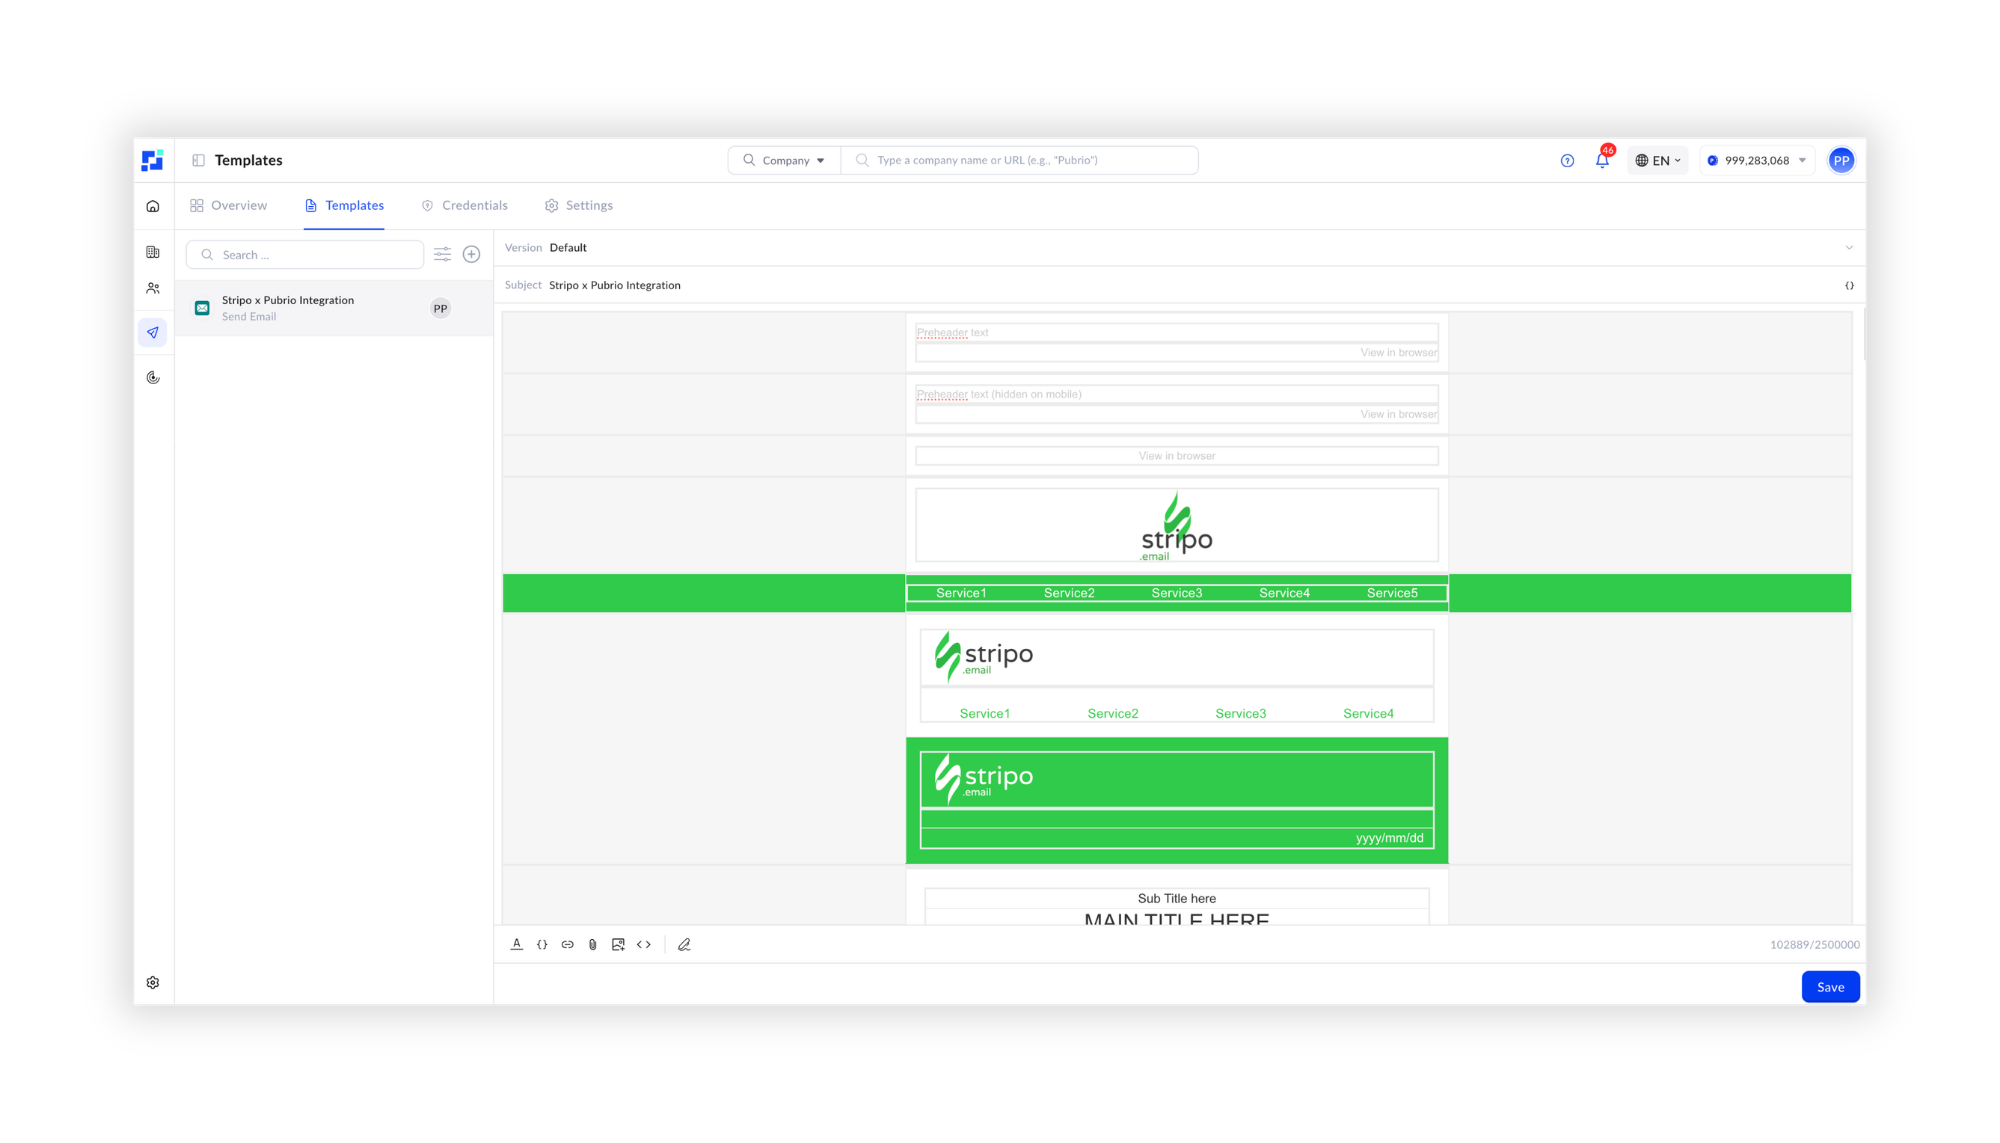The width and height of the screenshot is (2000, 1143).
Task: Open the HTML code view icon
Action: (644, 944)
